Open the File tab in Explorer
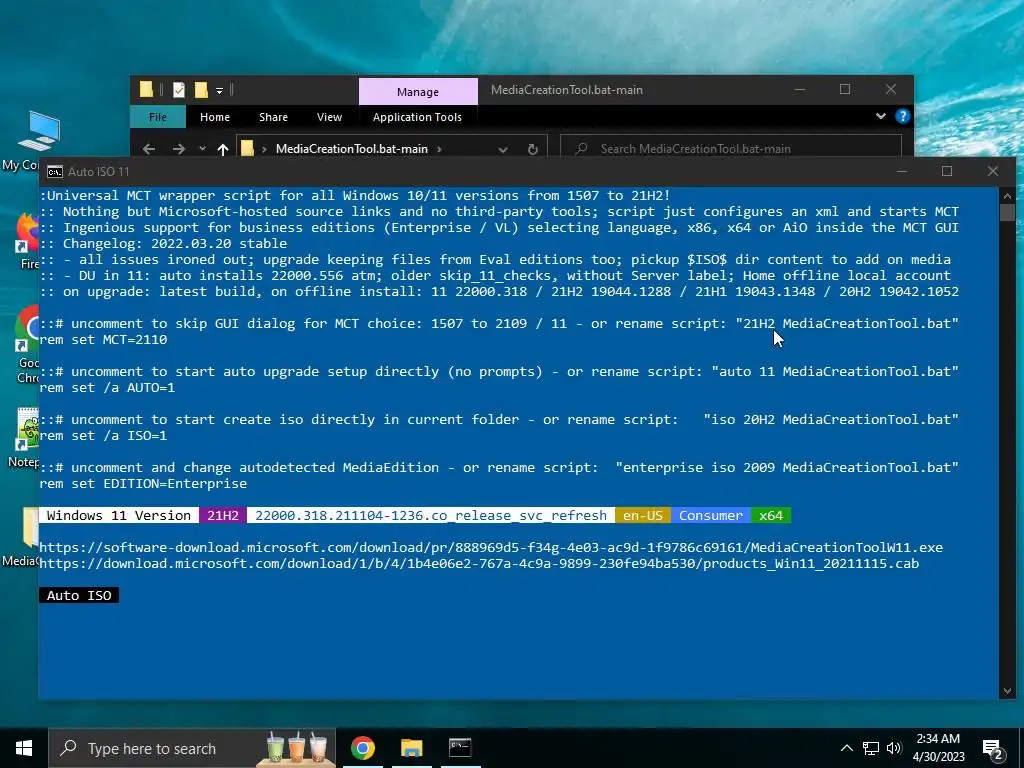The width and height of the screenshot is (1024, 768). (x=157, y=117)
